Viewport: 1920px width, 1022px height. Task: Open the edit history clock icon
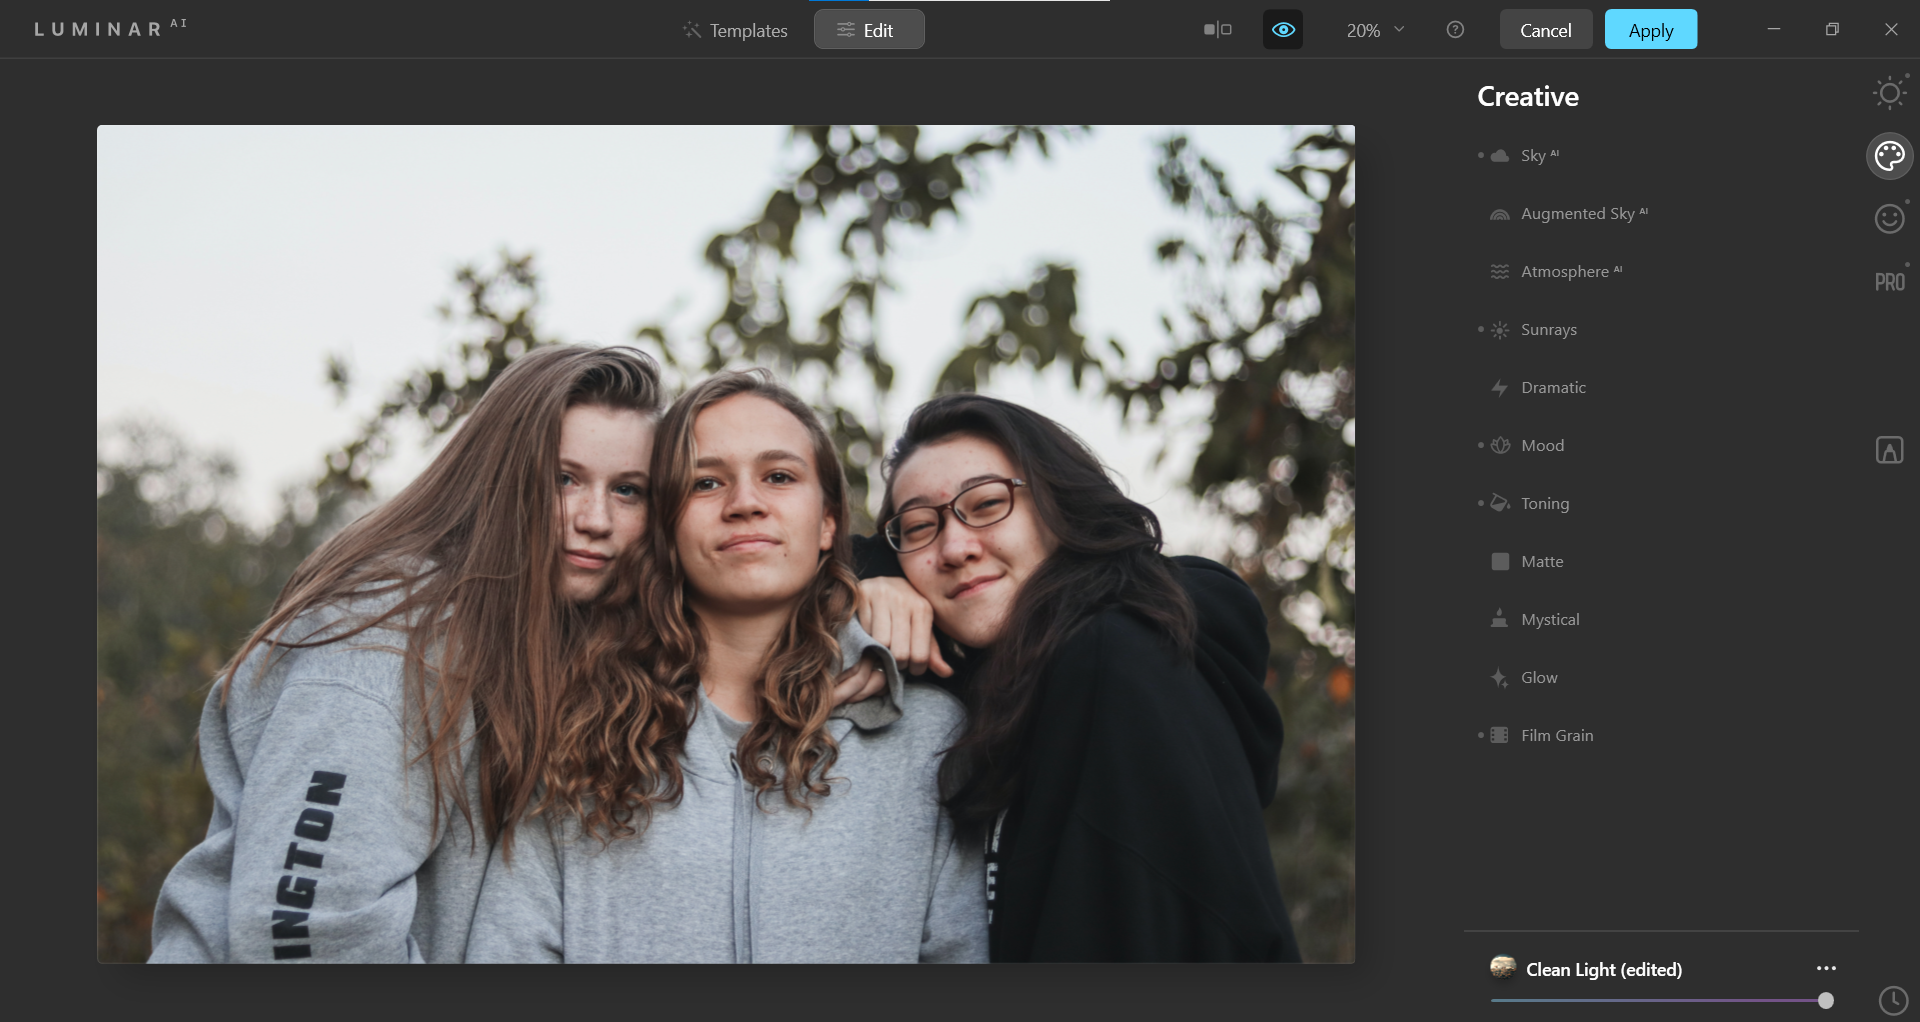(1893, 1000)
